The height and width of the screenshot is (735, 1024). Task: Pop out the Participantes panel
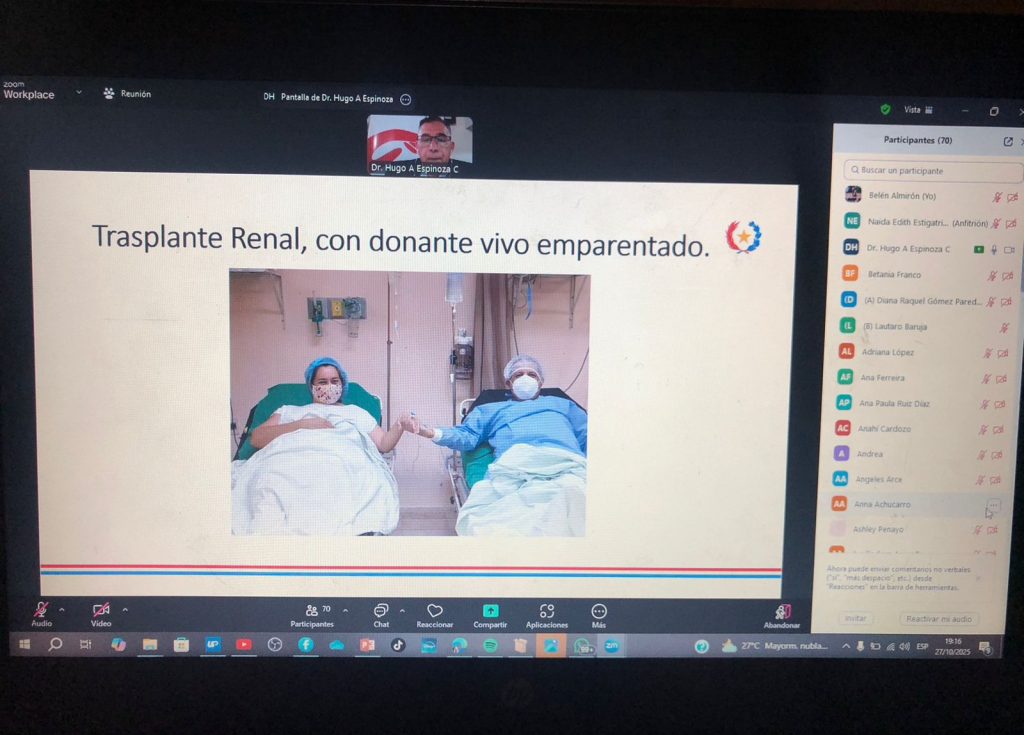pyautogui.click(x=1007, y=141)
